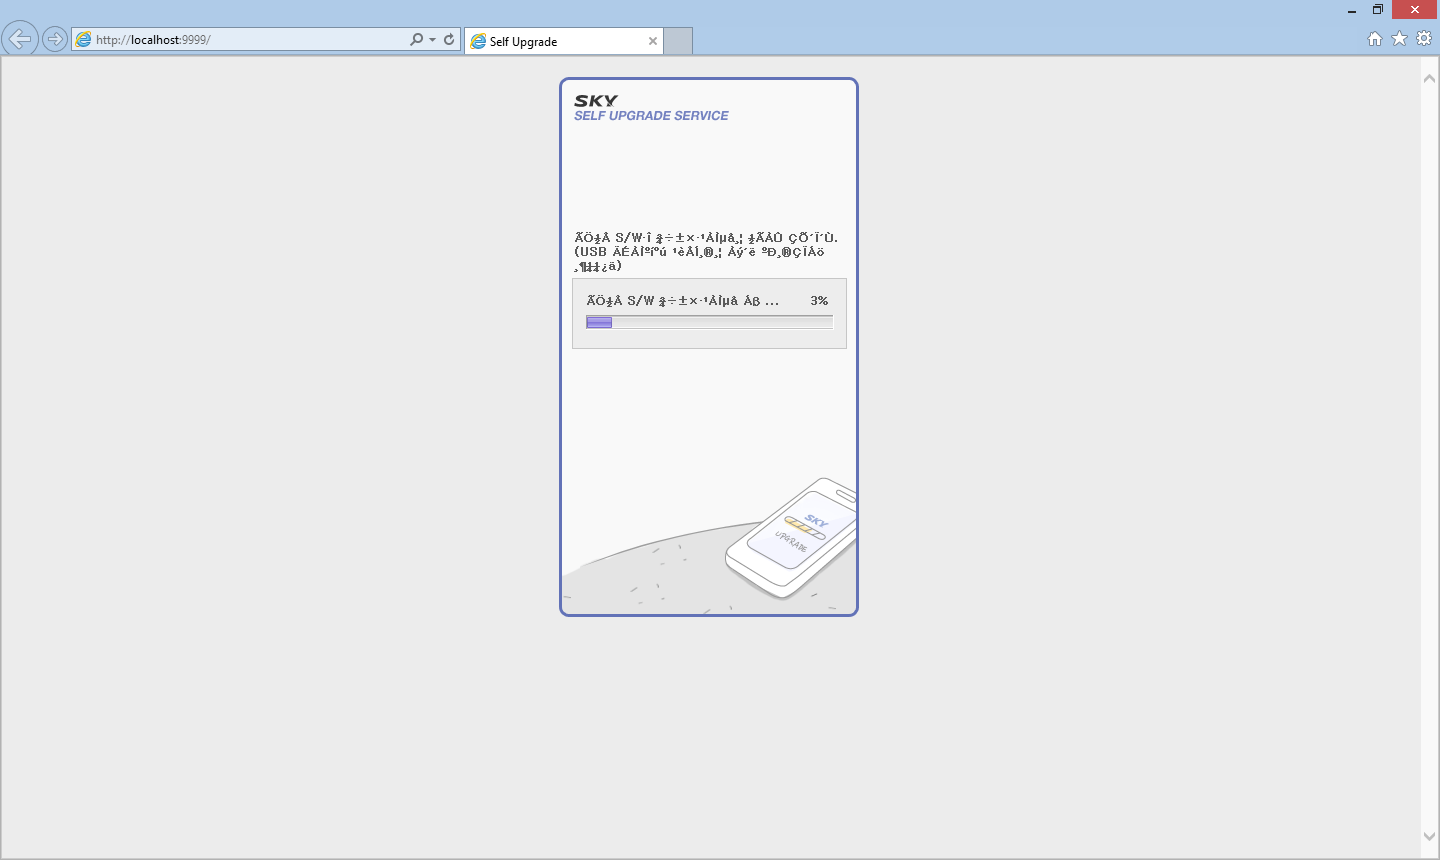Click the SKY logo in the panel
1440x860 pixels.
coord(596,101)
